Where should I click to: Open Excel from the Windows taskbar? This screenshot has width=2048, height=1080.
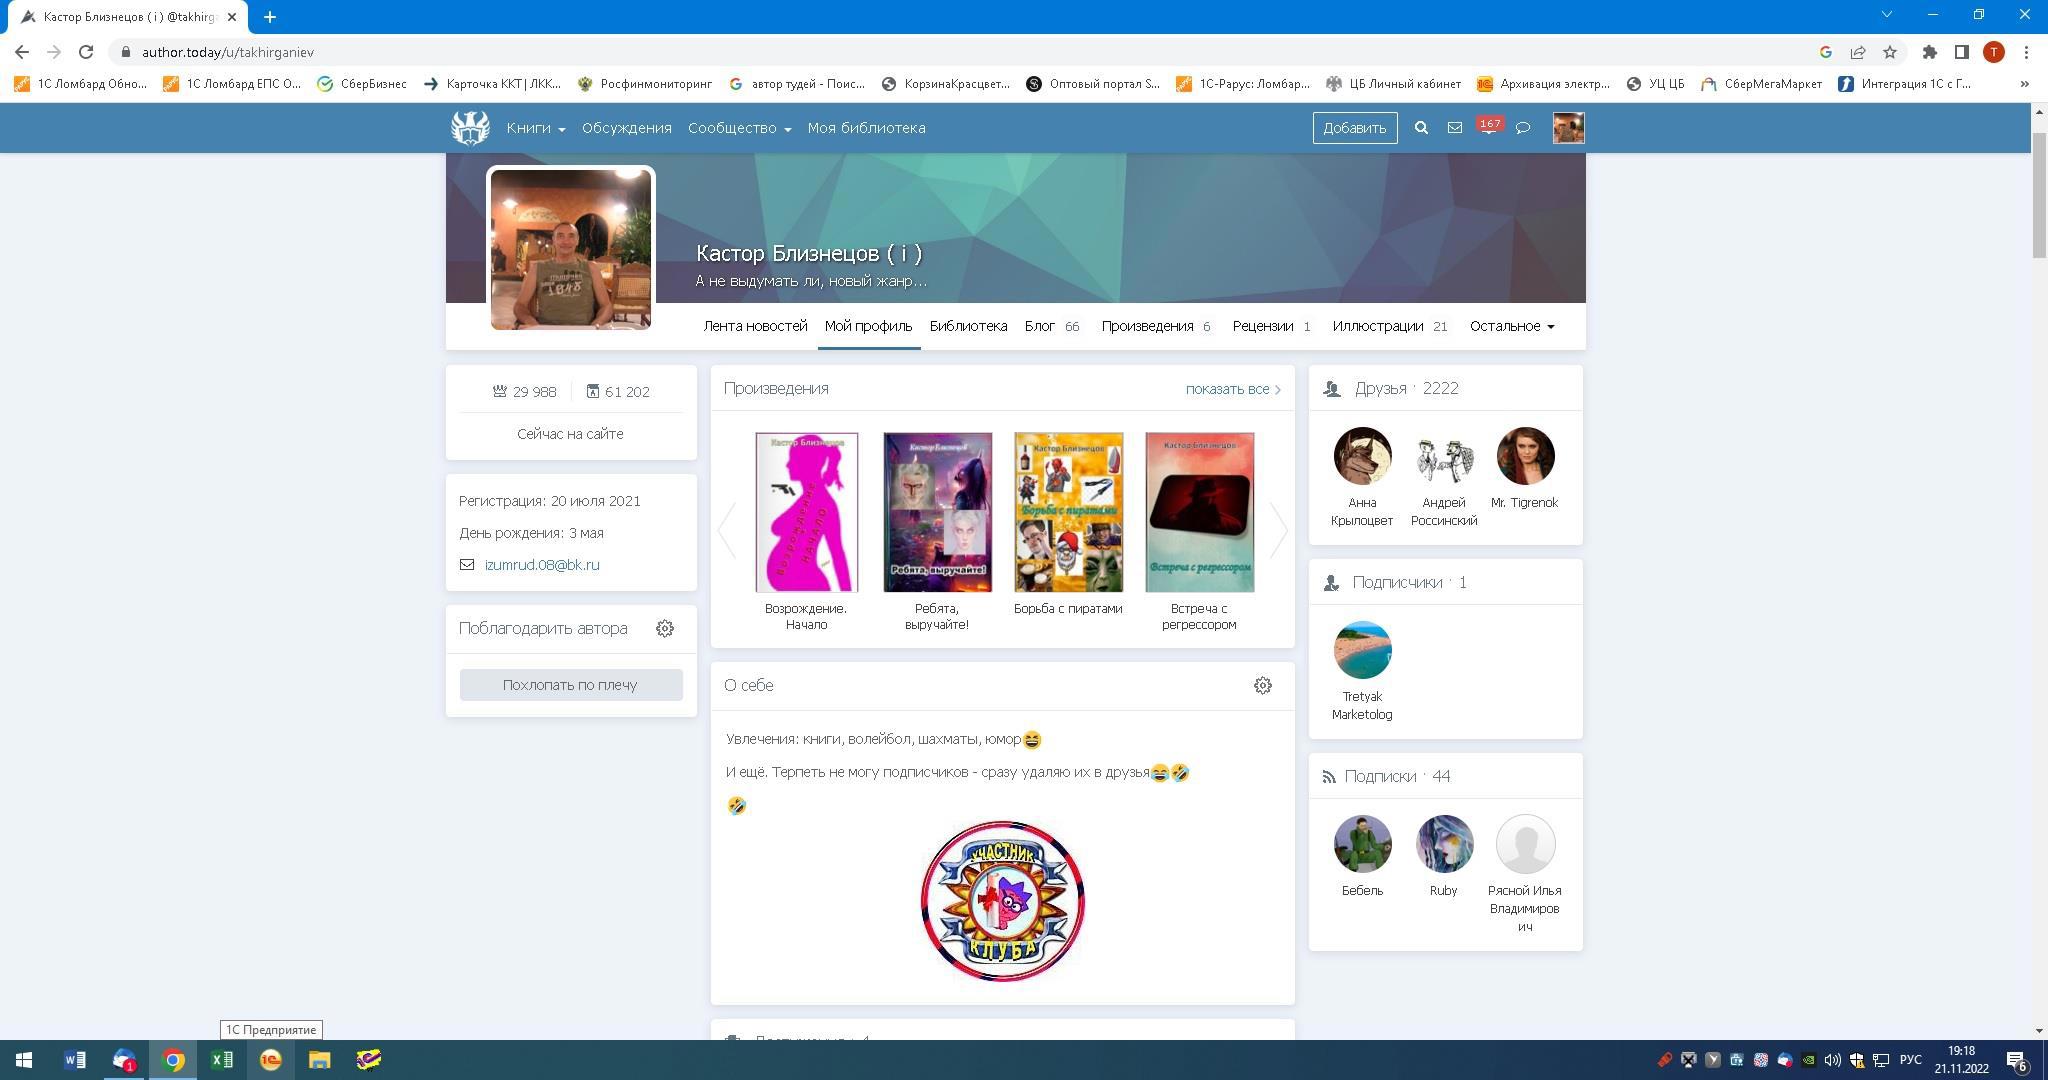[x=222, y=1060]
